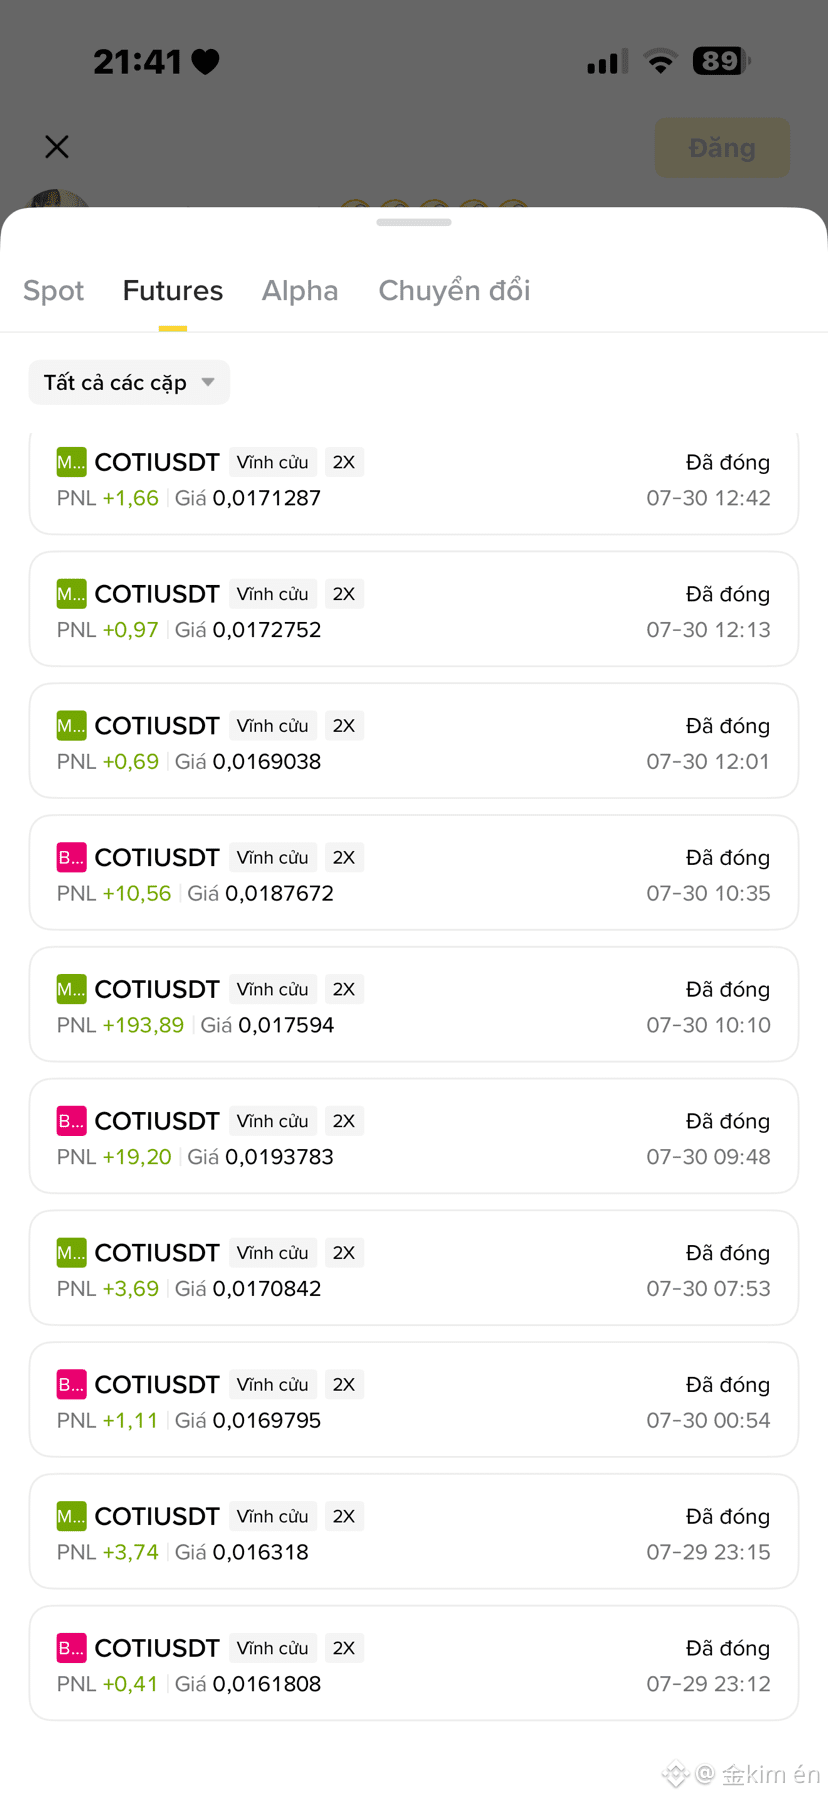Tap the battery indicator in status bar
The height and width of the screenshot is (1800, 828).
(x=721, y=61)
